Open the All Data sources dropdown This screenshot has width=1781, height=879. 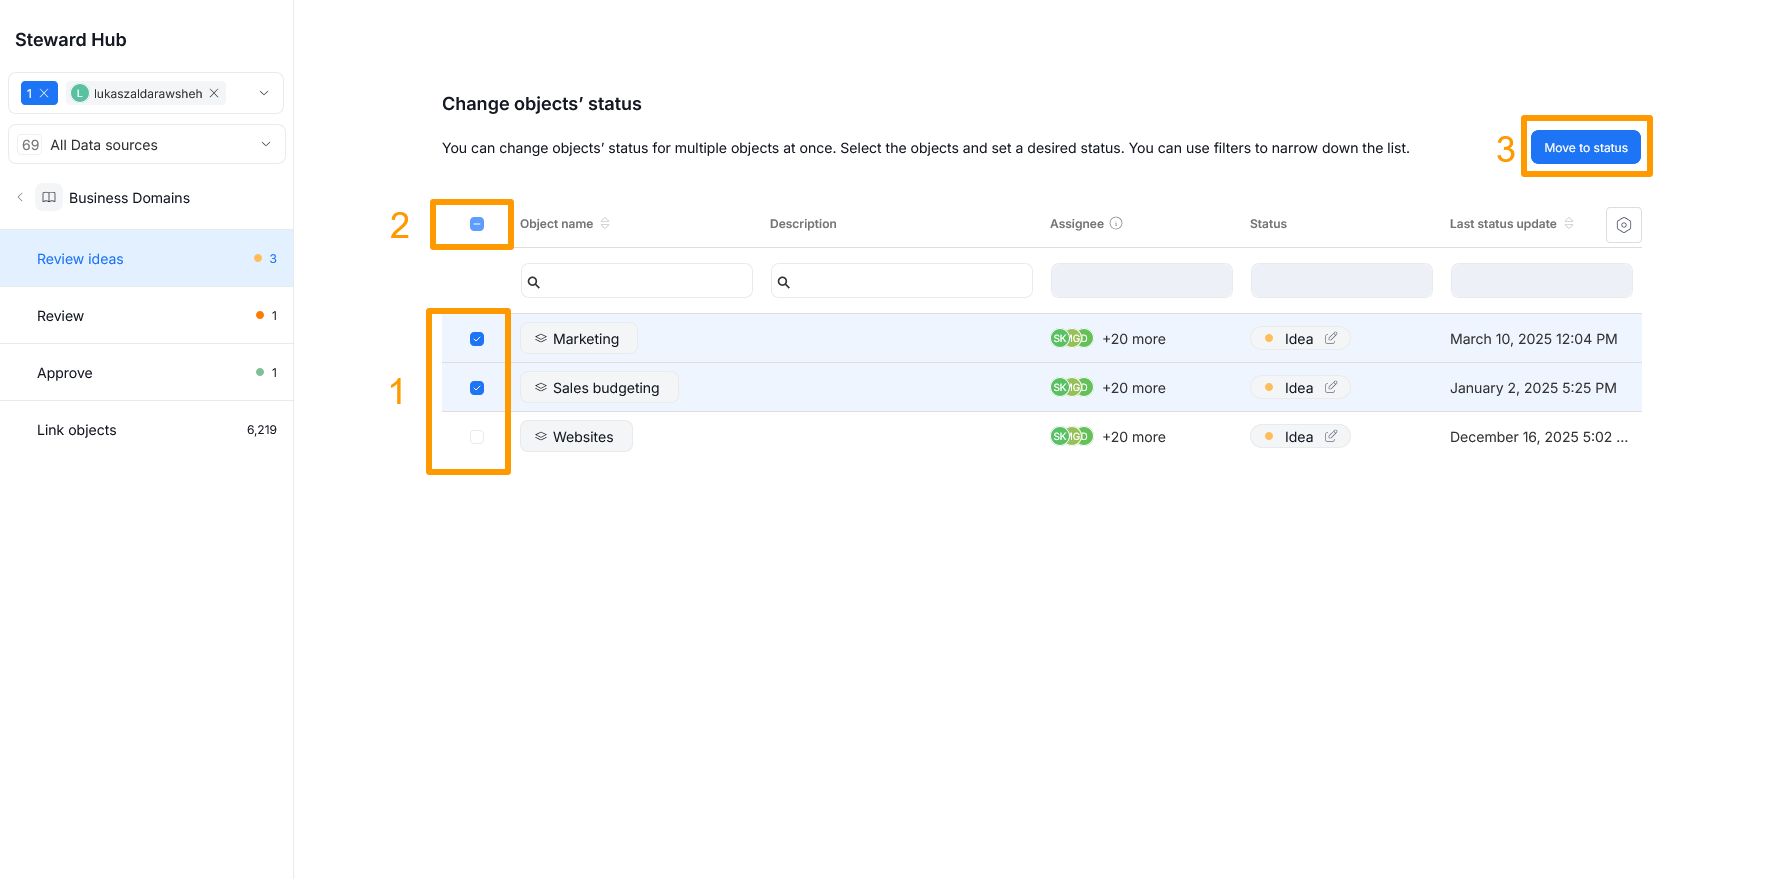266,144
